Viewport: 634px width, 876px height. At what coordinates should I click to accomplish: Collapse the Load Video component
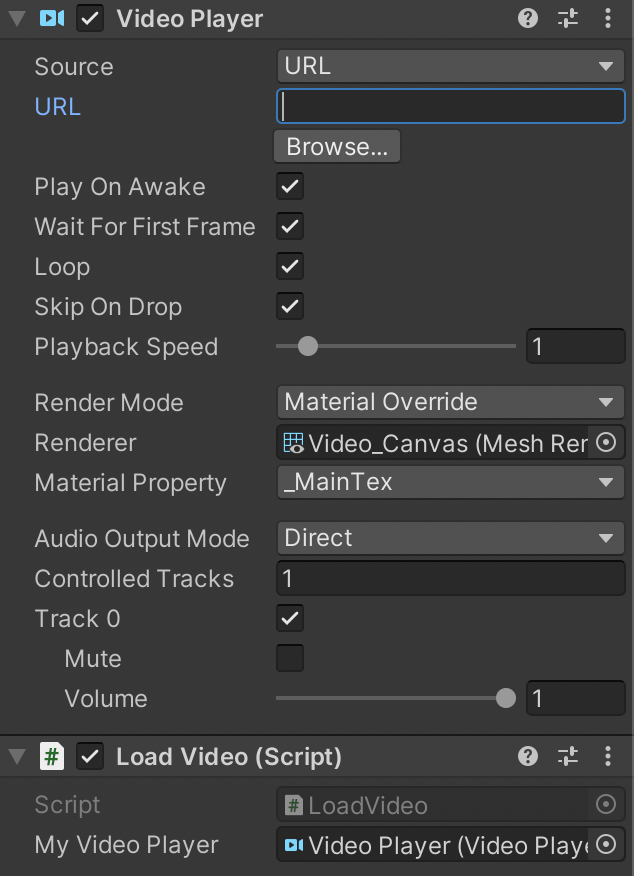click(16, 757)
